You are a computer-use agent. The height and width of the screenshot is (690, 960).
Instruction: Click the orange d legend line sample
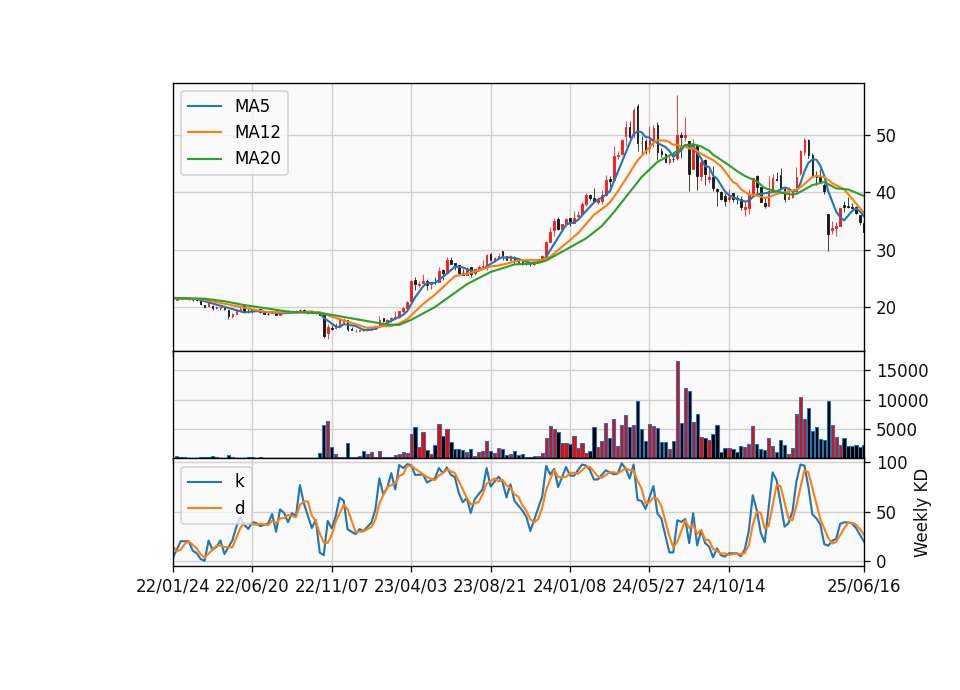click(204, 508)
